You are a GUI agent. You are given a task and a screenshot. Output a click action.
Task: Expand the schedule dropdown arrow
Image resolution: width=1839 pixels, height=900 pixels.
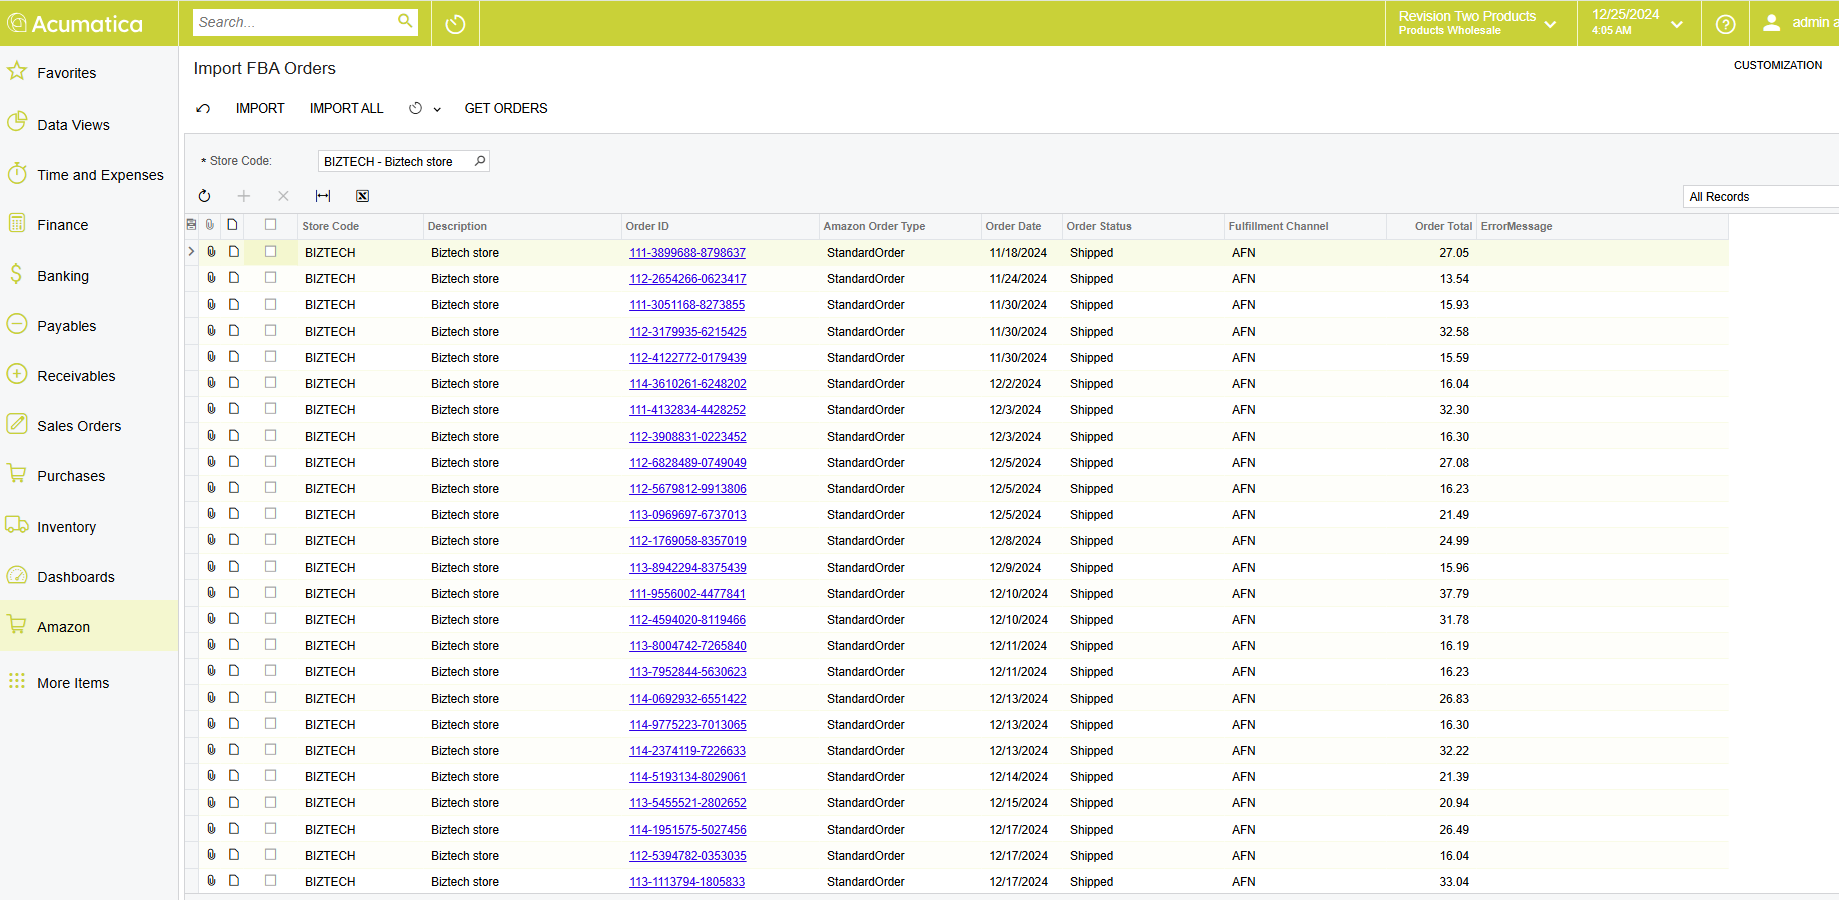point(437,109)
